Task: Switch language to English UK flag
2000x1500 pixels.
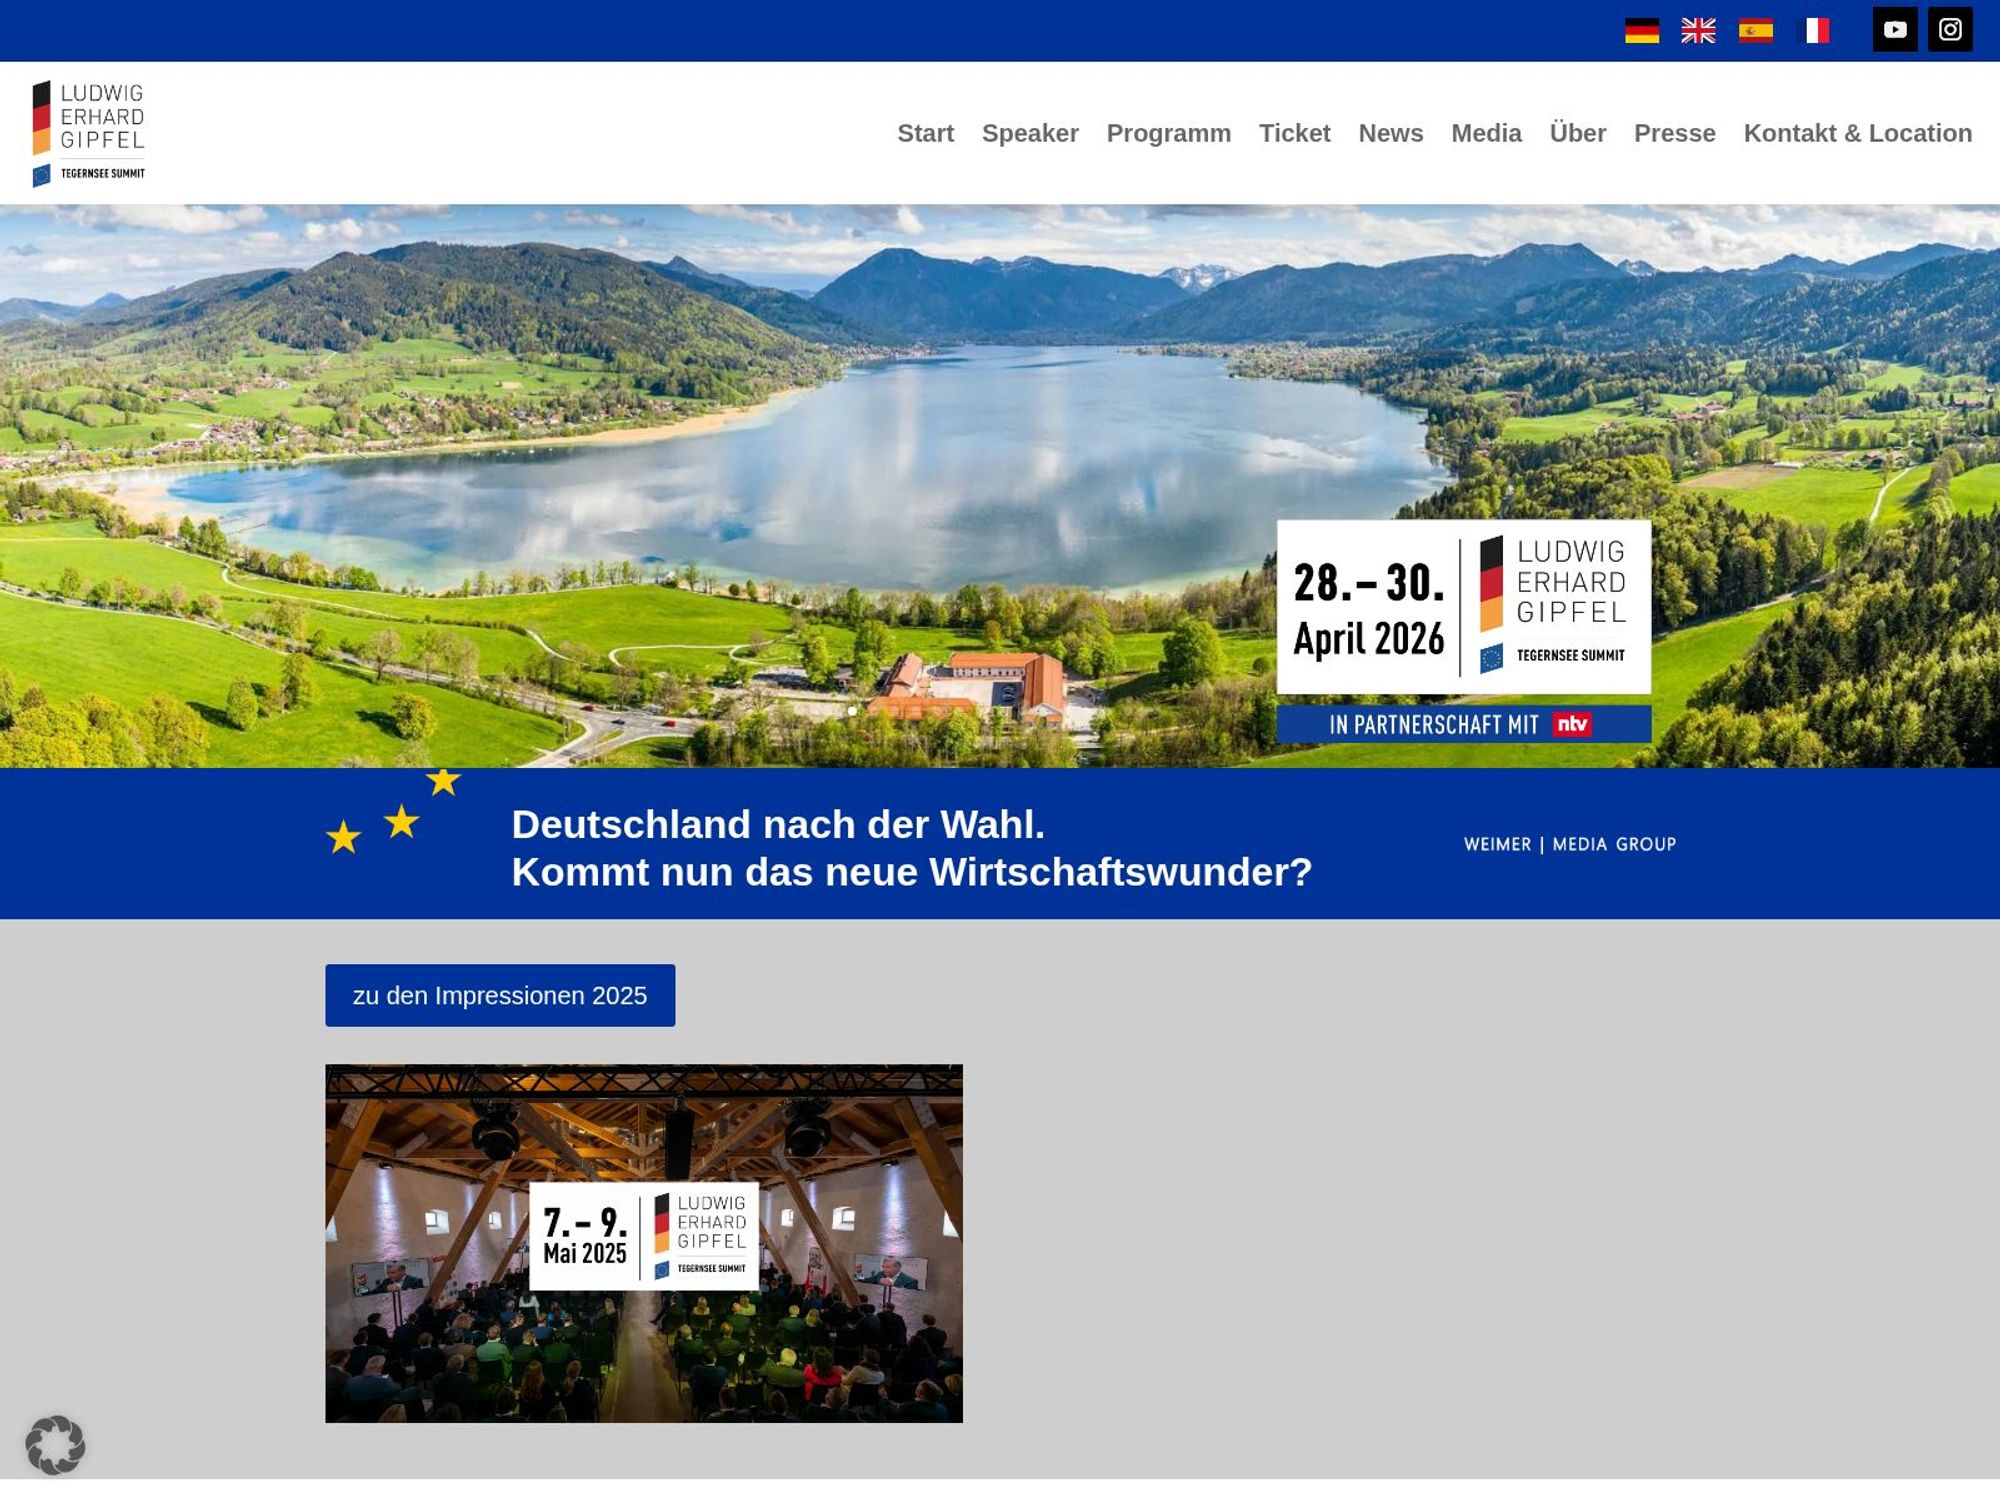Action: point(1698,31)
